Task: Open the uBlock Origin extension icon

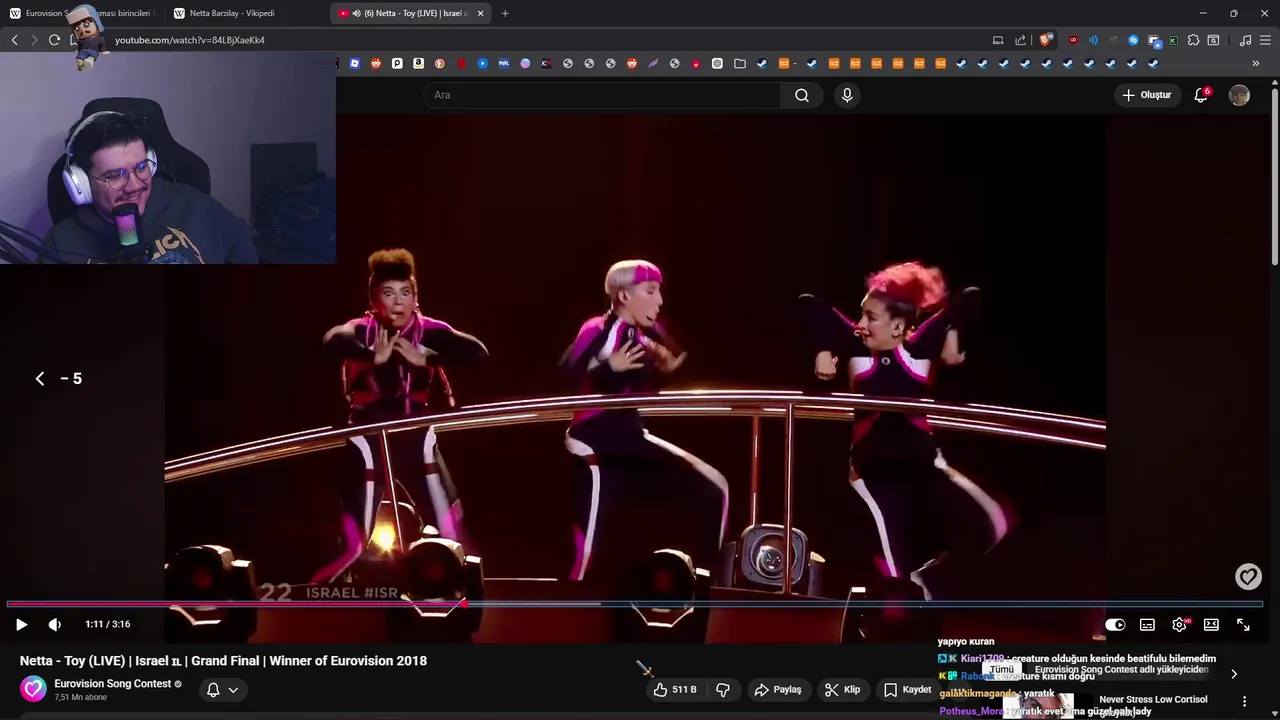Action: [x=1073, y=40]
